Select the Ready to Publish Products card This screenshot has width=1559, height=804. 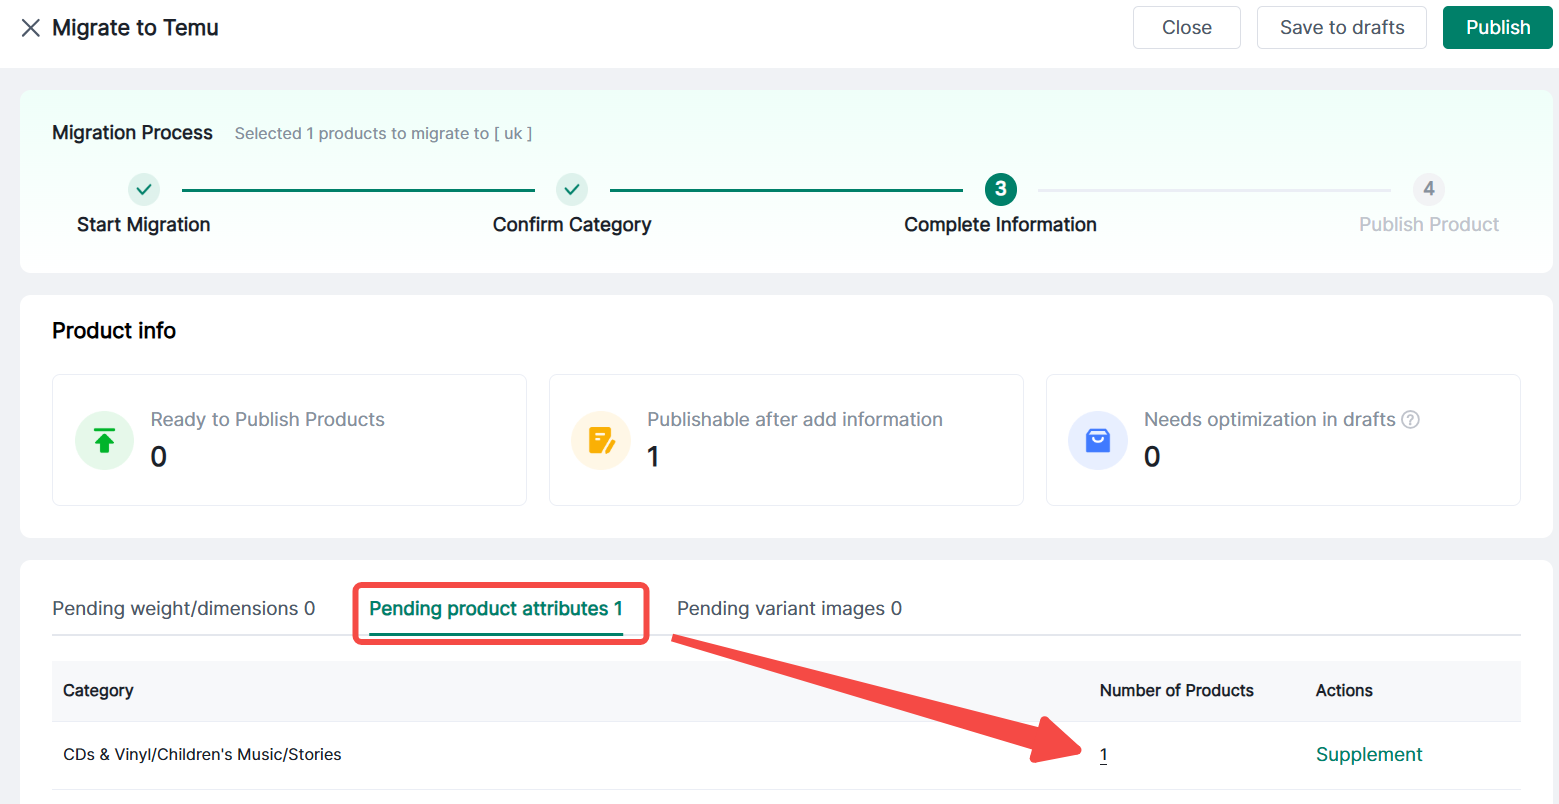tap(289, 440)
